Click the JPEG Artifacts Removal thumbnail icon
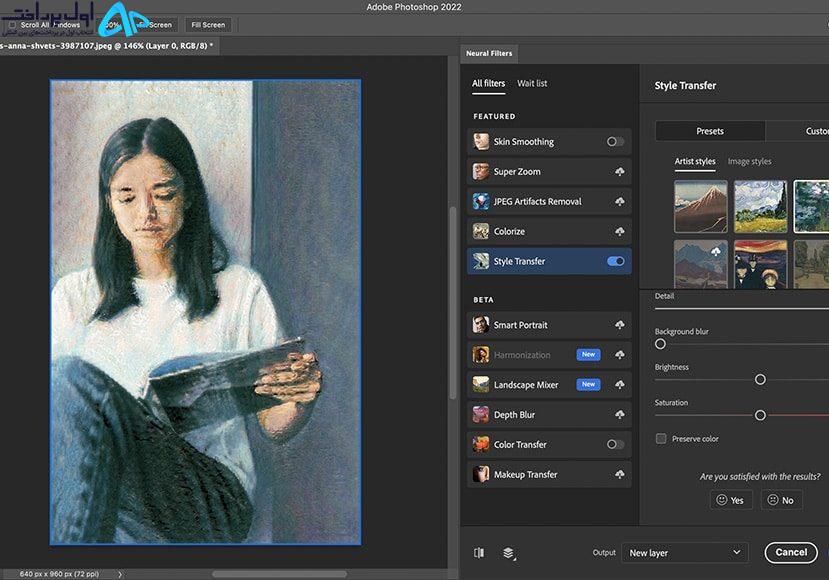This screenshot has width=829, height=580. (x=481, y=201)
